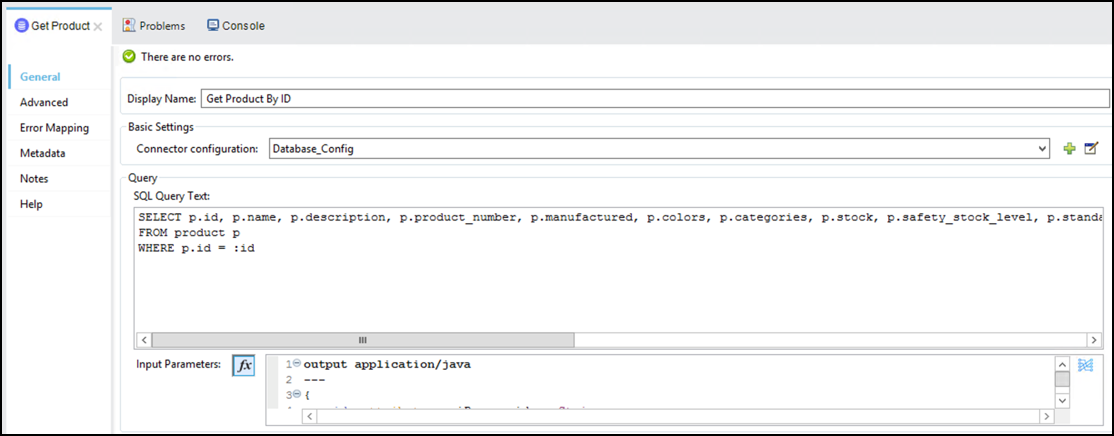Click the 'There are no errors.' message
Viewport: 1114px width, 436px height.
(x=188, y=57)
